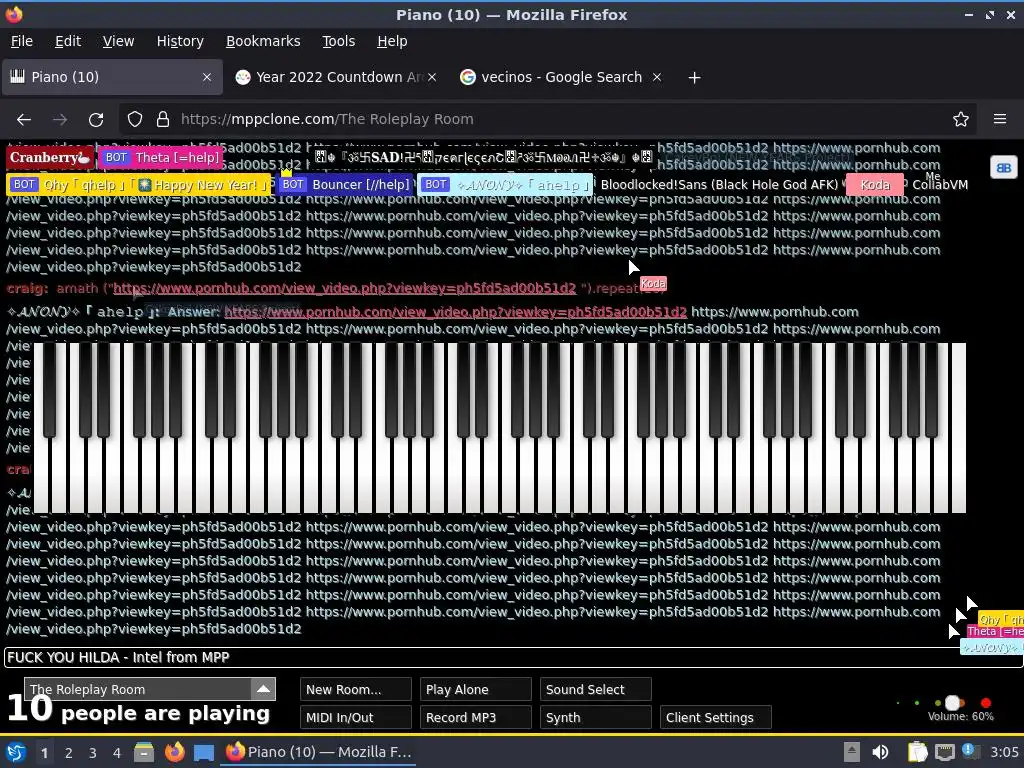Select the Cranberry user name tag
The height and width of the screenshot is (768, 1024).
50,157
